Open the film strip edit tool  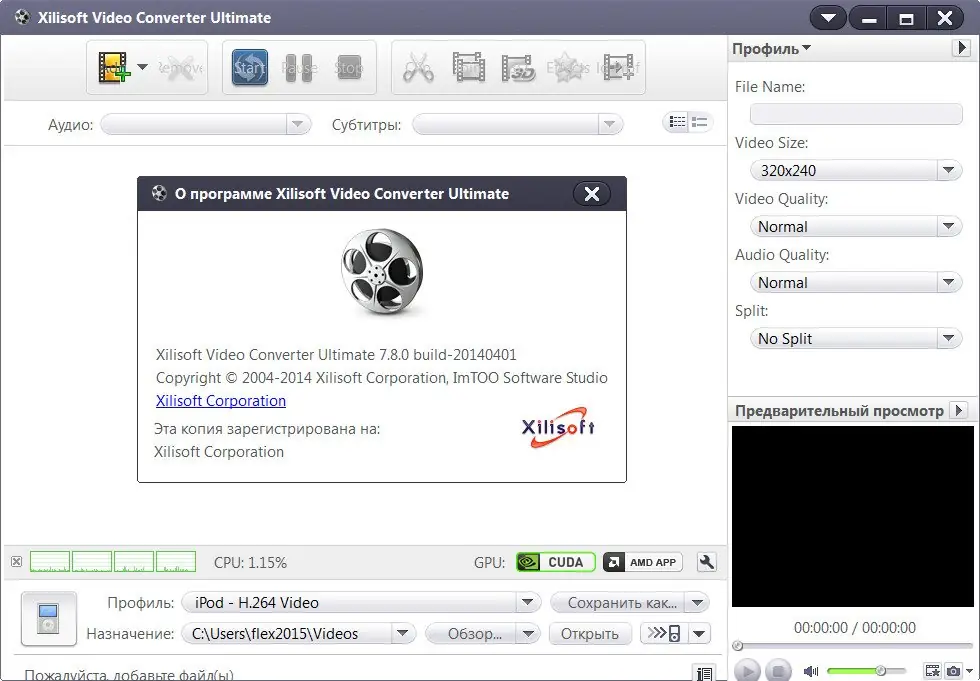469,67
